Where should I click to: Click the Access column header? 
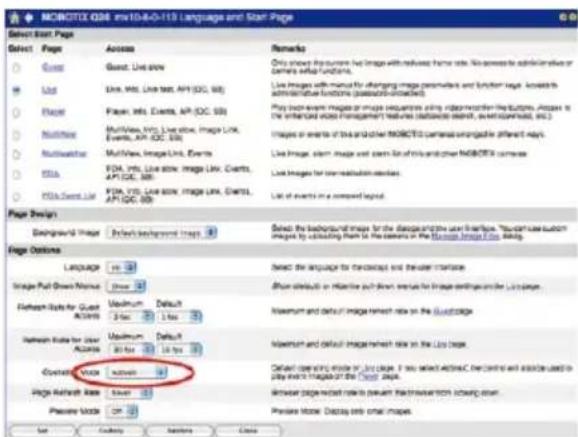click(x=120, y=49)
